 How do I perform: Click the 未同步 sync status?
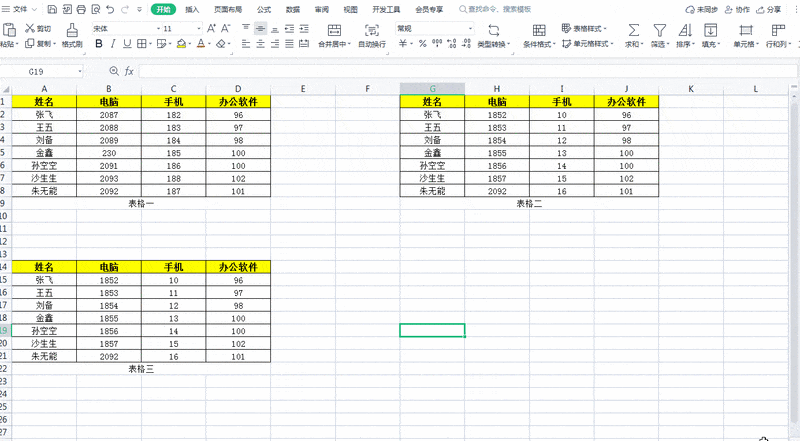702,9
